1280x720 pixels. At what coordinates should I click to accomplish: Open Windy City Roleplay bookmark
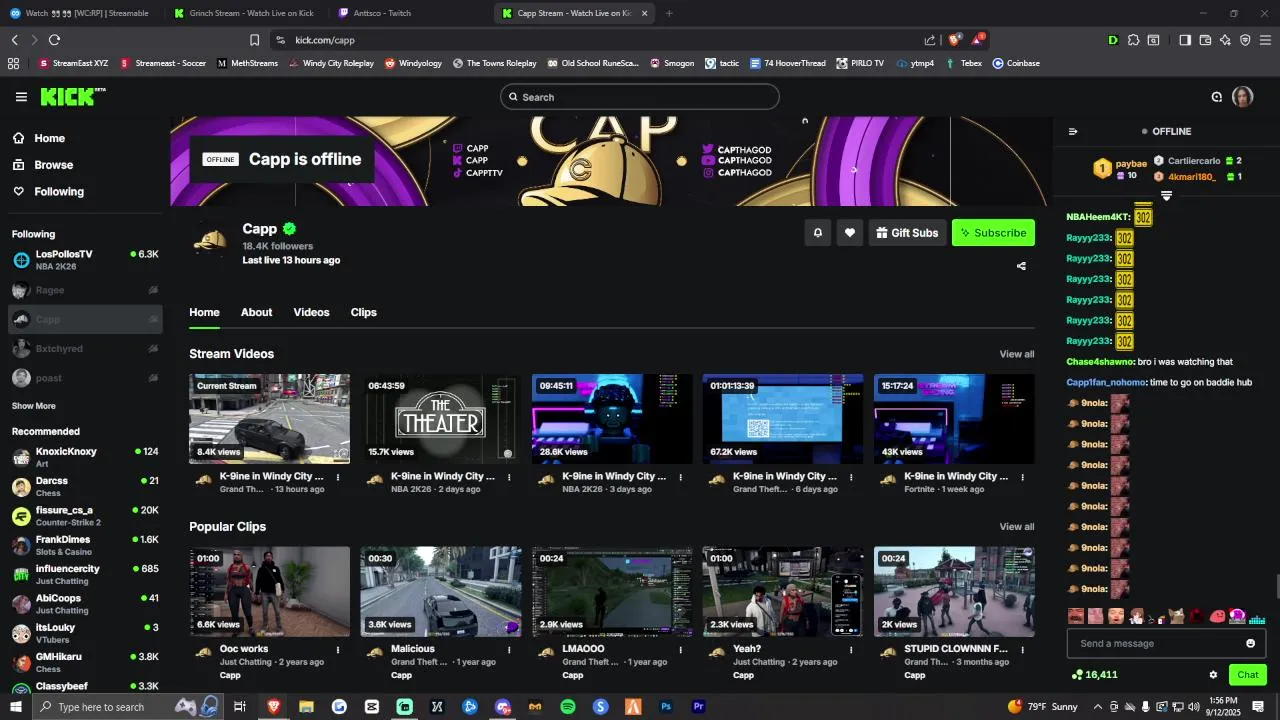tap(331, 63)
